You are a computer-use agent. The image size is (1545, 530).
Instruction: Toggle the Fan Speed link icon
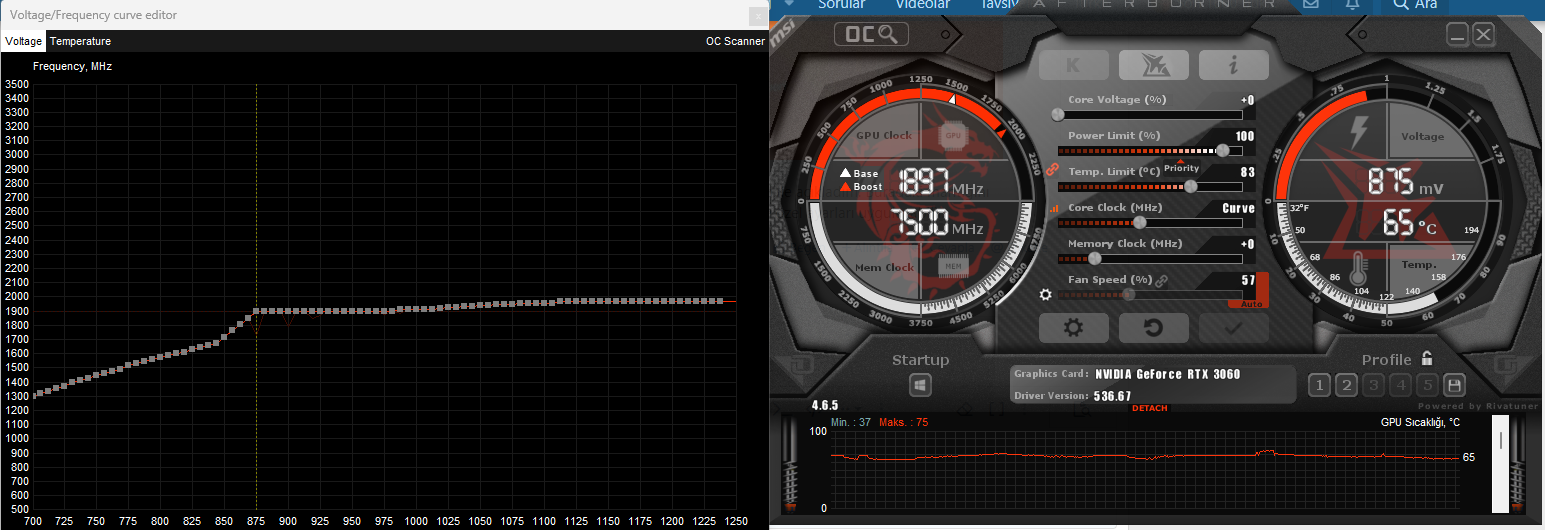(1162, 281)
